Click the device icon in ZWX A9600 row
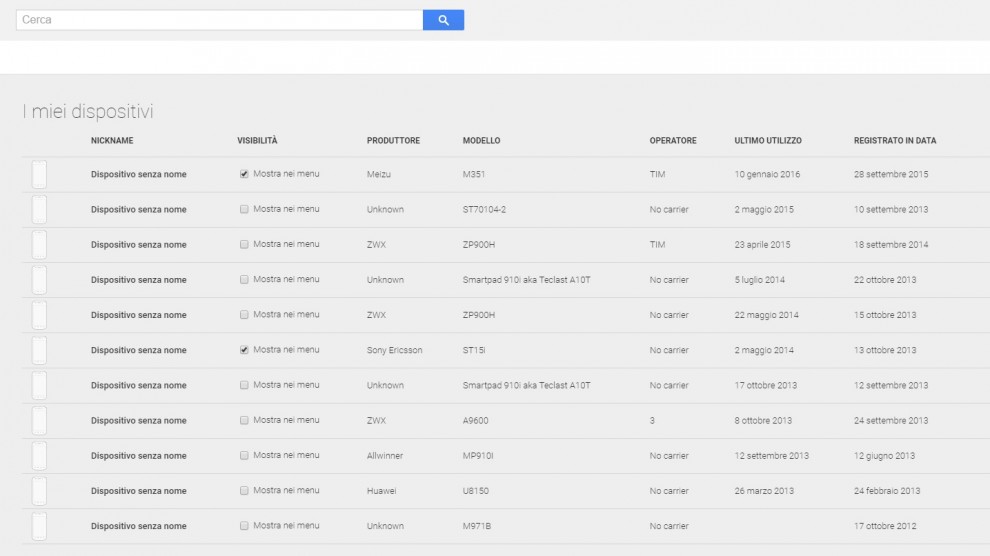This screenshot has height=556, width=990. click(x=39, y=421)
